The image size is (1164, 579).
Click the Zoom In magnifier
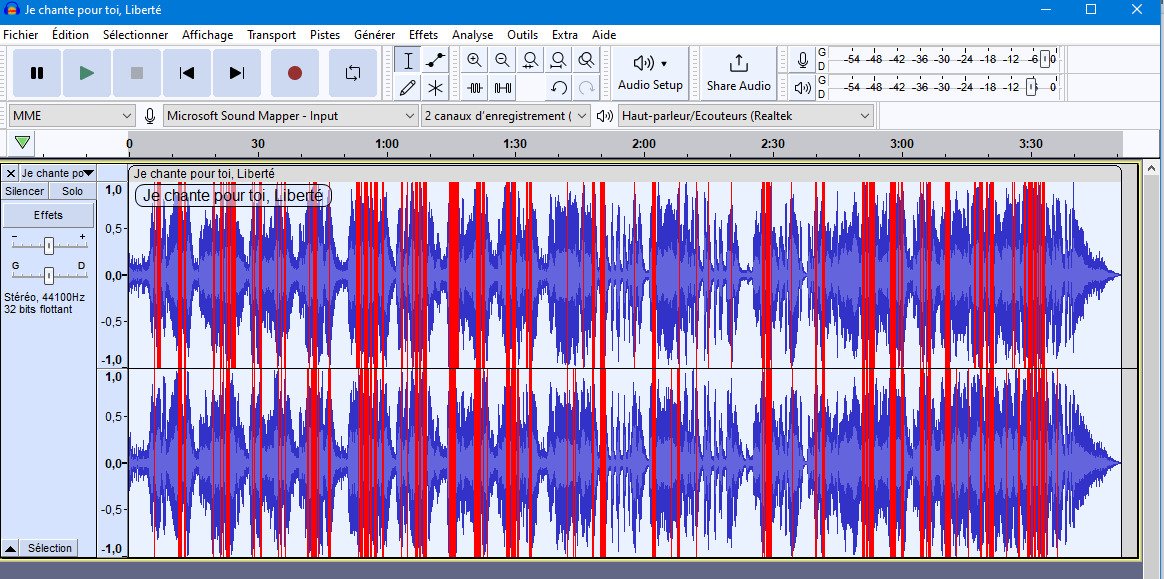[x=474, y=60]
